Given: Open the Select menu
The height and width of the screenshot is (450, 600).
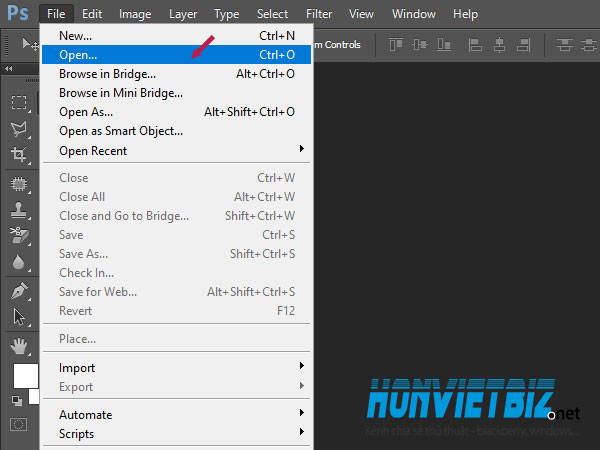Looking at the screenshot, I should [272, 14].
